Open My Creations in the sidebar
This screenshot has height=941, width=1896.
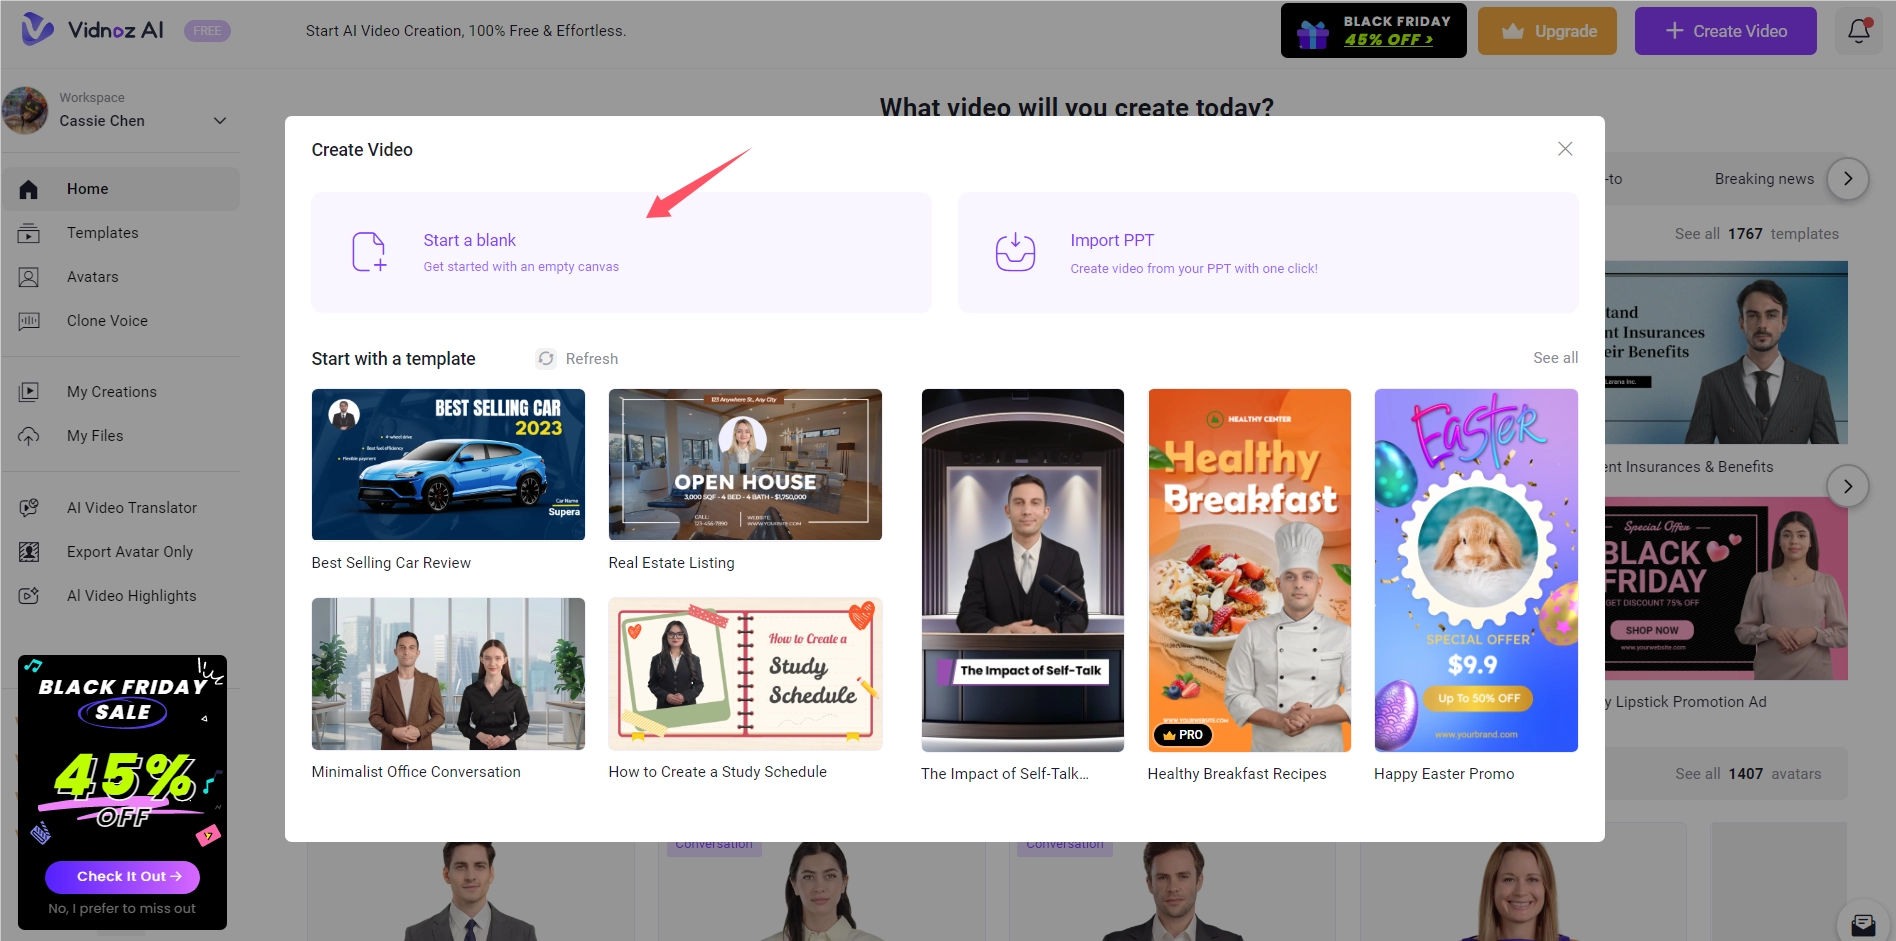(121, 392)
